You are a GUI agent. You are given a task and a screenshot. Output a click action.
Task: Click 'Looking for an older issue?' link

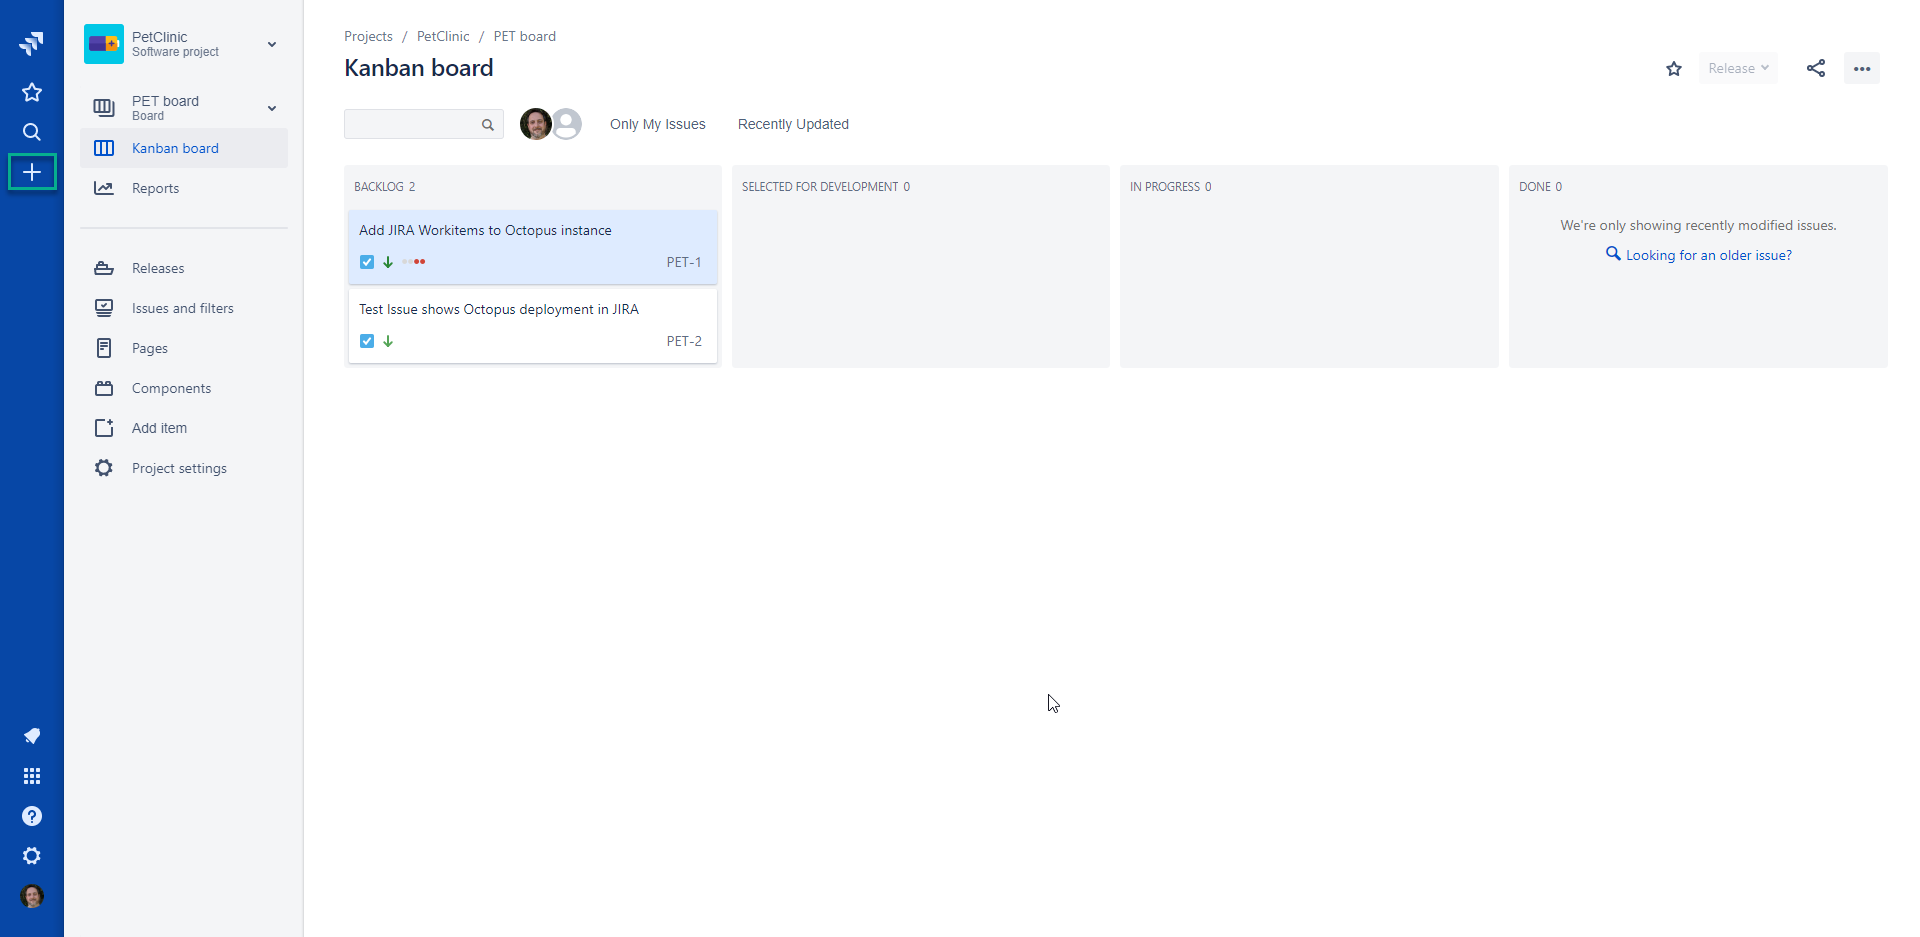coord(1708,255)
